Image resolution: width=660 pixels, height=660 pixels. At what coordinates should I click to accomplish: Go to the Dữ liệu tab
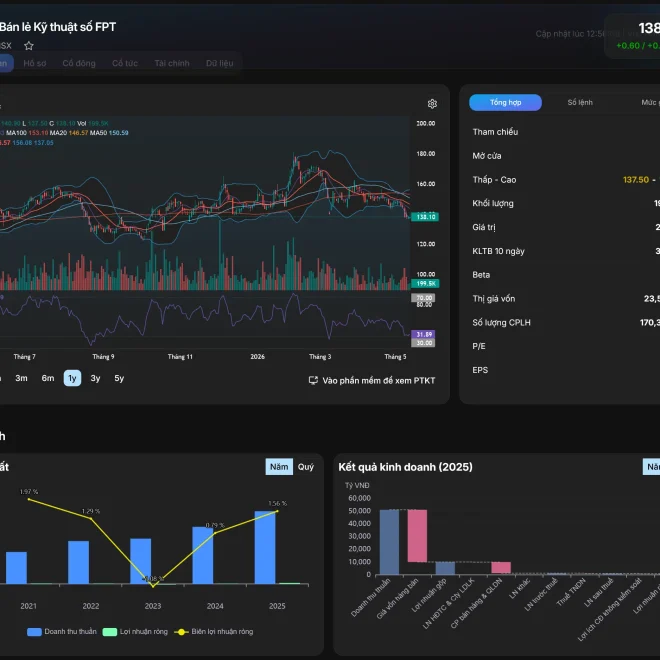219,63
